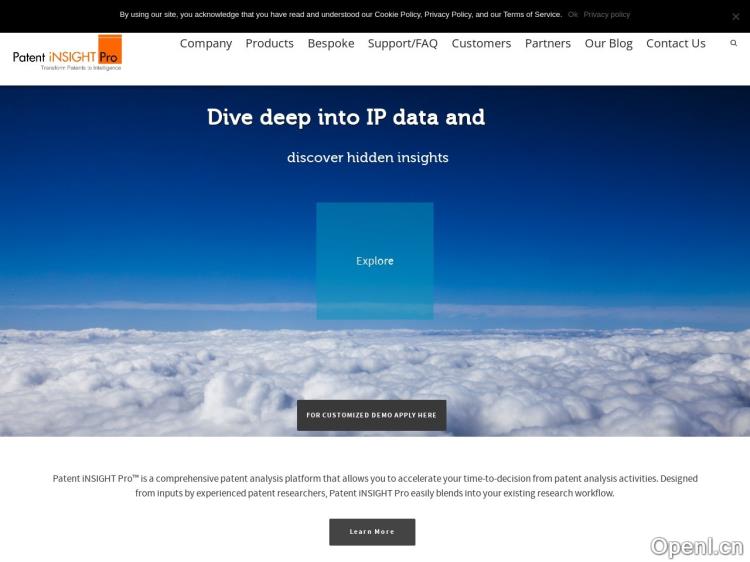
Task: Visit Our Blog from the navigation
Action: click(x=608, y=43)
